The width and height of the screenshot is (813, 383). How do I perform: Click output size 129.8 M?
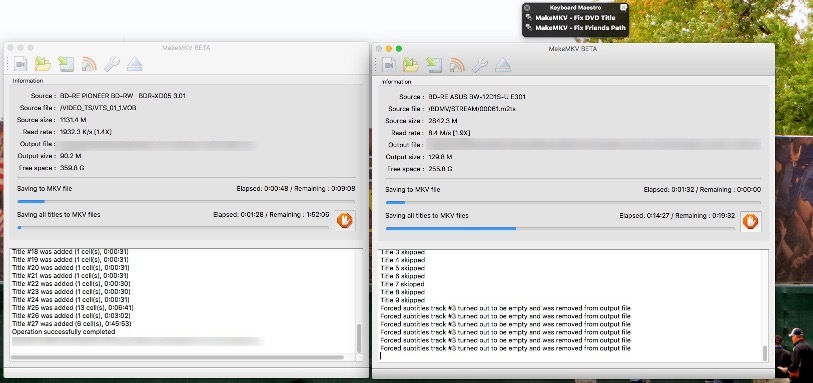[x=440, y=157]
